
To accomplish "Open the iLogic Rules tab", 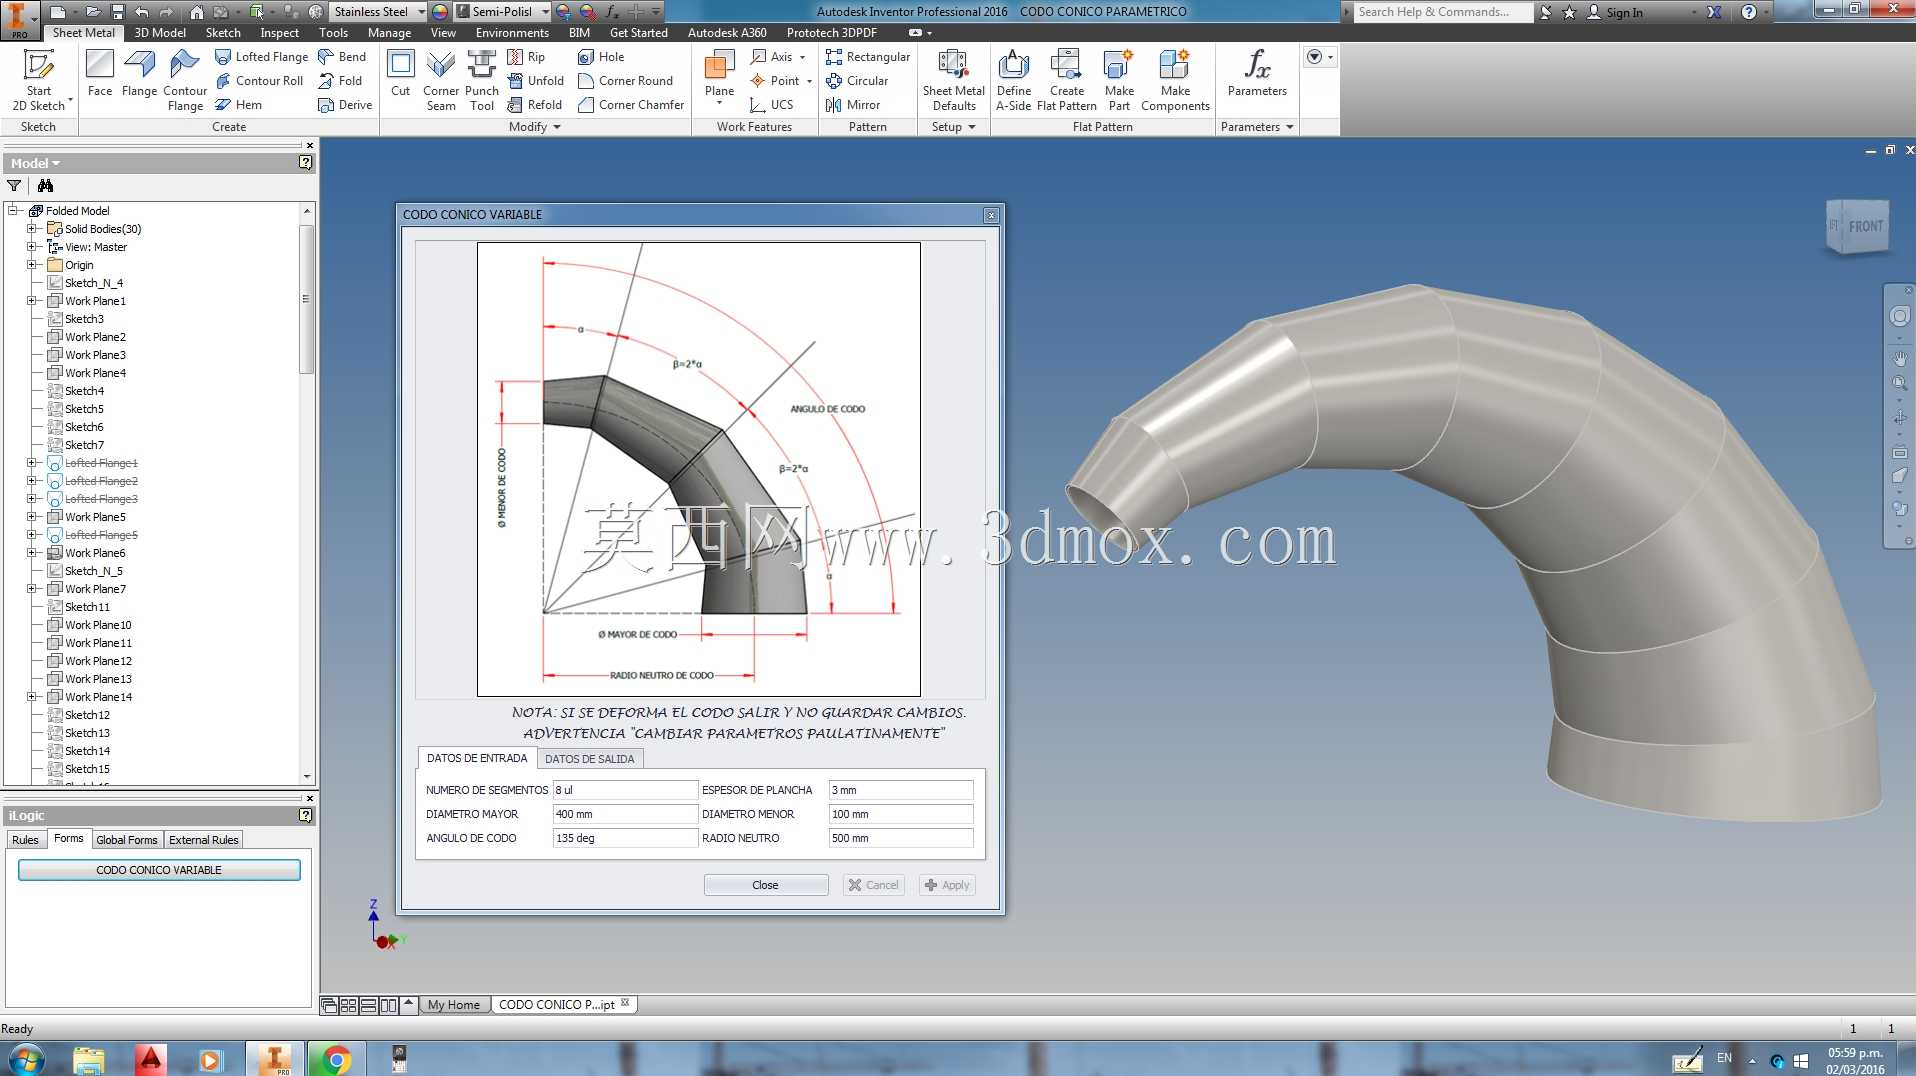I will pos(25,840).
